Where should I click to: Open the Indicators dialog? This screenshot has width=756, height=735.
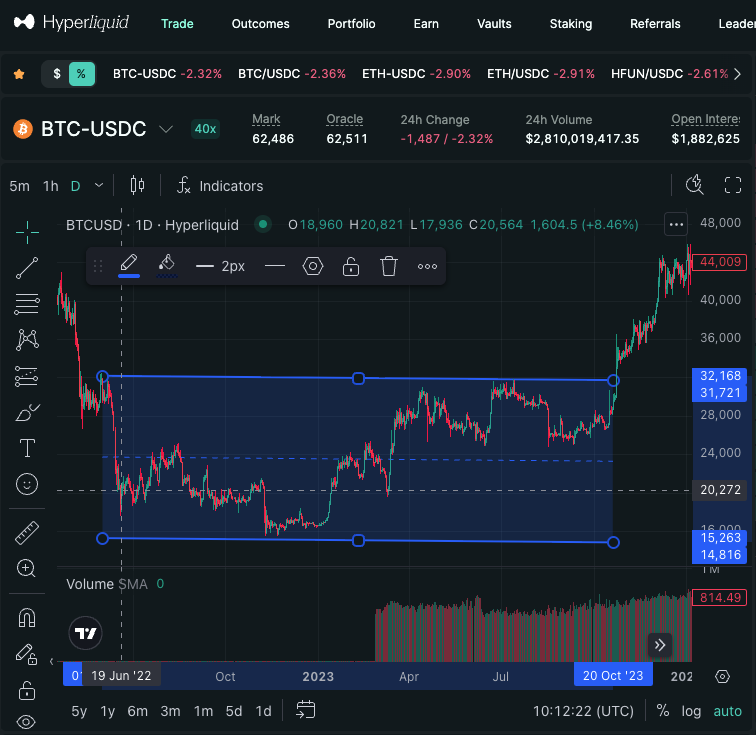point(220,186)
